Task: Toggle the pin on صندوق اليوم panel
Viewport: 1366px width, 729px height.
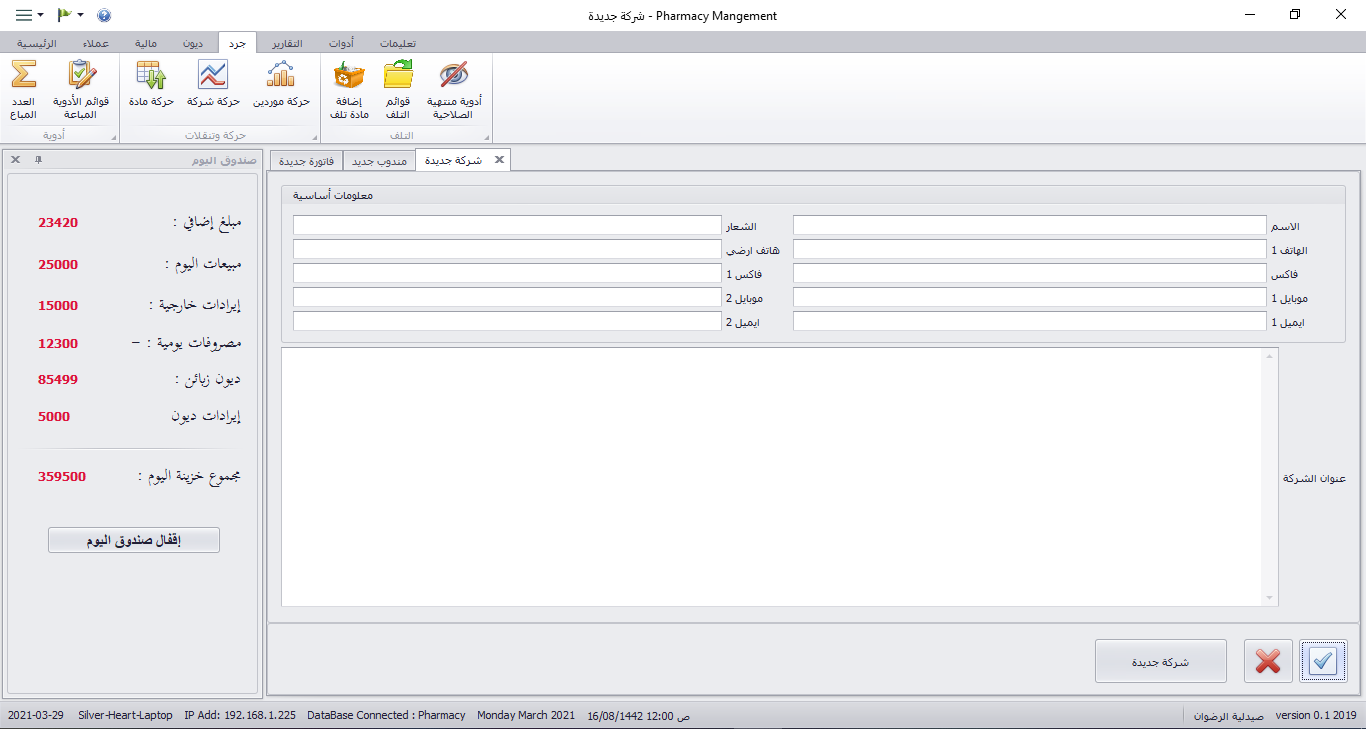Action: [x=38, y=160]
